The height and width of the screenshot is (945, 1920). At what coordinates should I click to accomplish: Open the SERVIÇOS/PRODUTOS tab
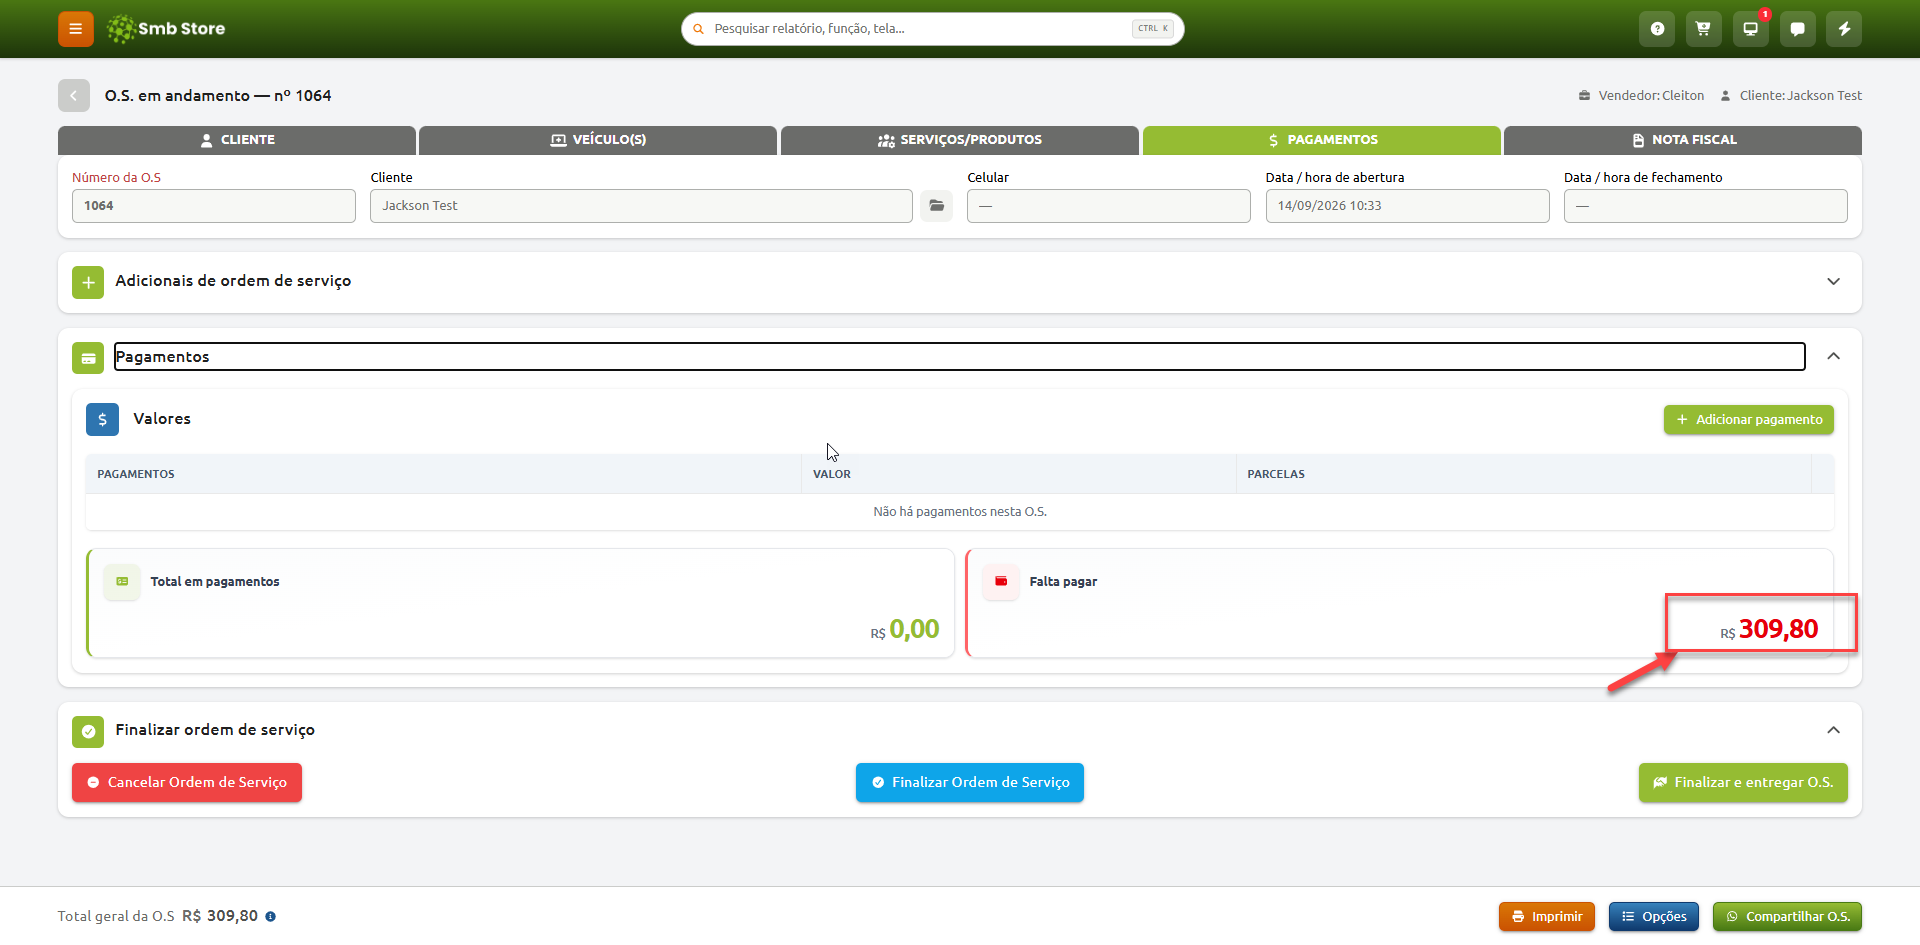tap(960, 140)
